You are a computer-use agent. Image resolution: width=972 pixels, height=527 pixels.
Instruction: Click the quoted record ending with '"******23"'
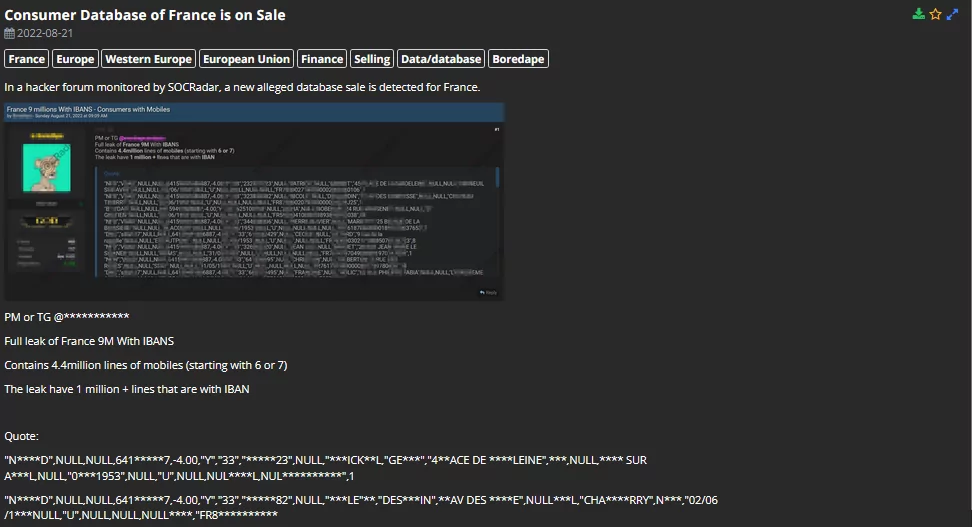(325, 468)
